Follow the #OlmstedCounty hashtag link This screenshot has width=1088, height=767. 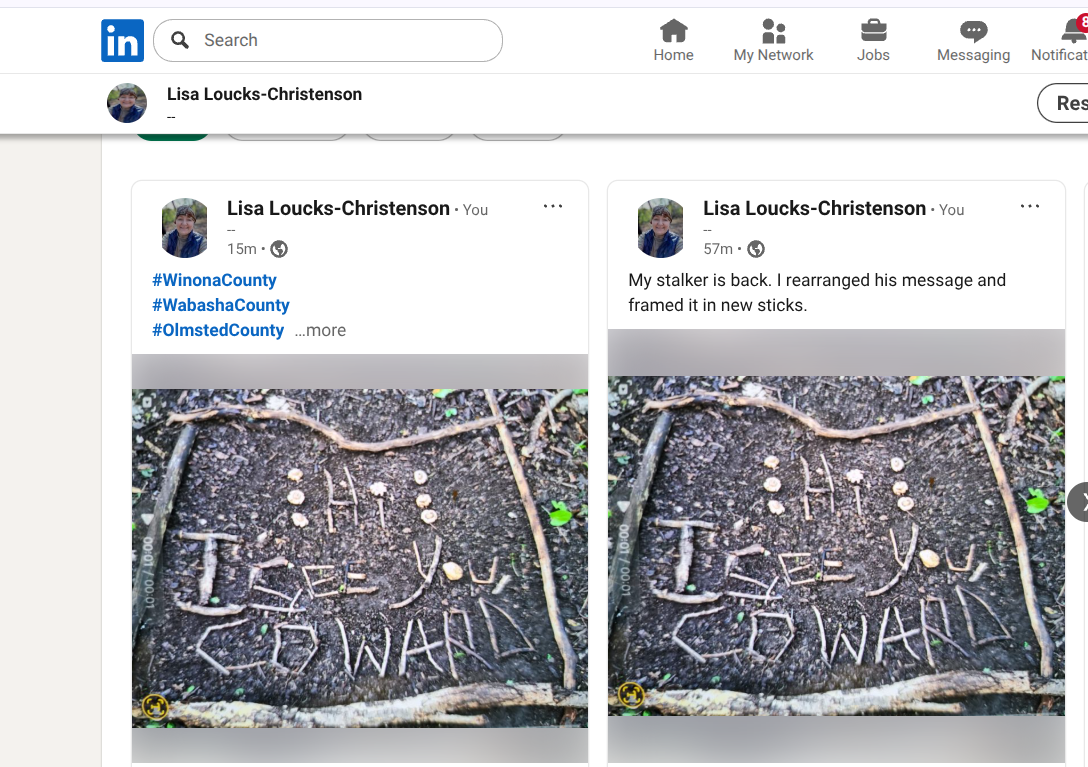(218, 330)
